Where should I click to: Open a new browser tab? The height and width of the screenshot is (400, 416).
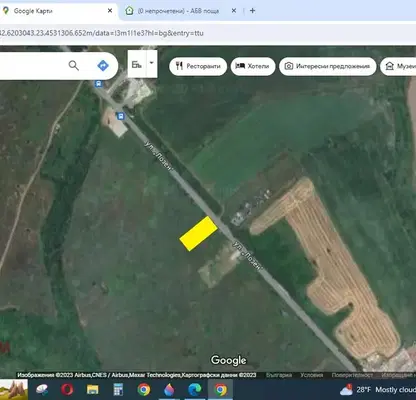(253, 11)
